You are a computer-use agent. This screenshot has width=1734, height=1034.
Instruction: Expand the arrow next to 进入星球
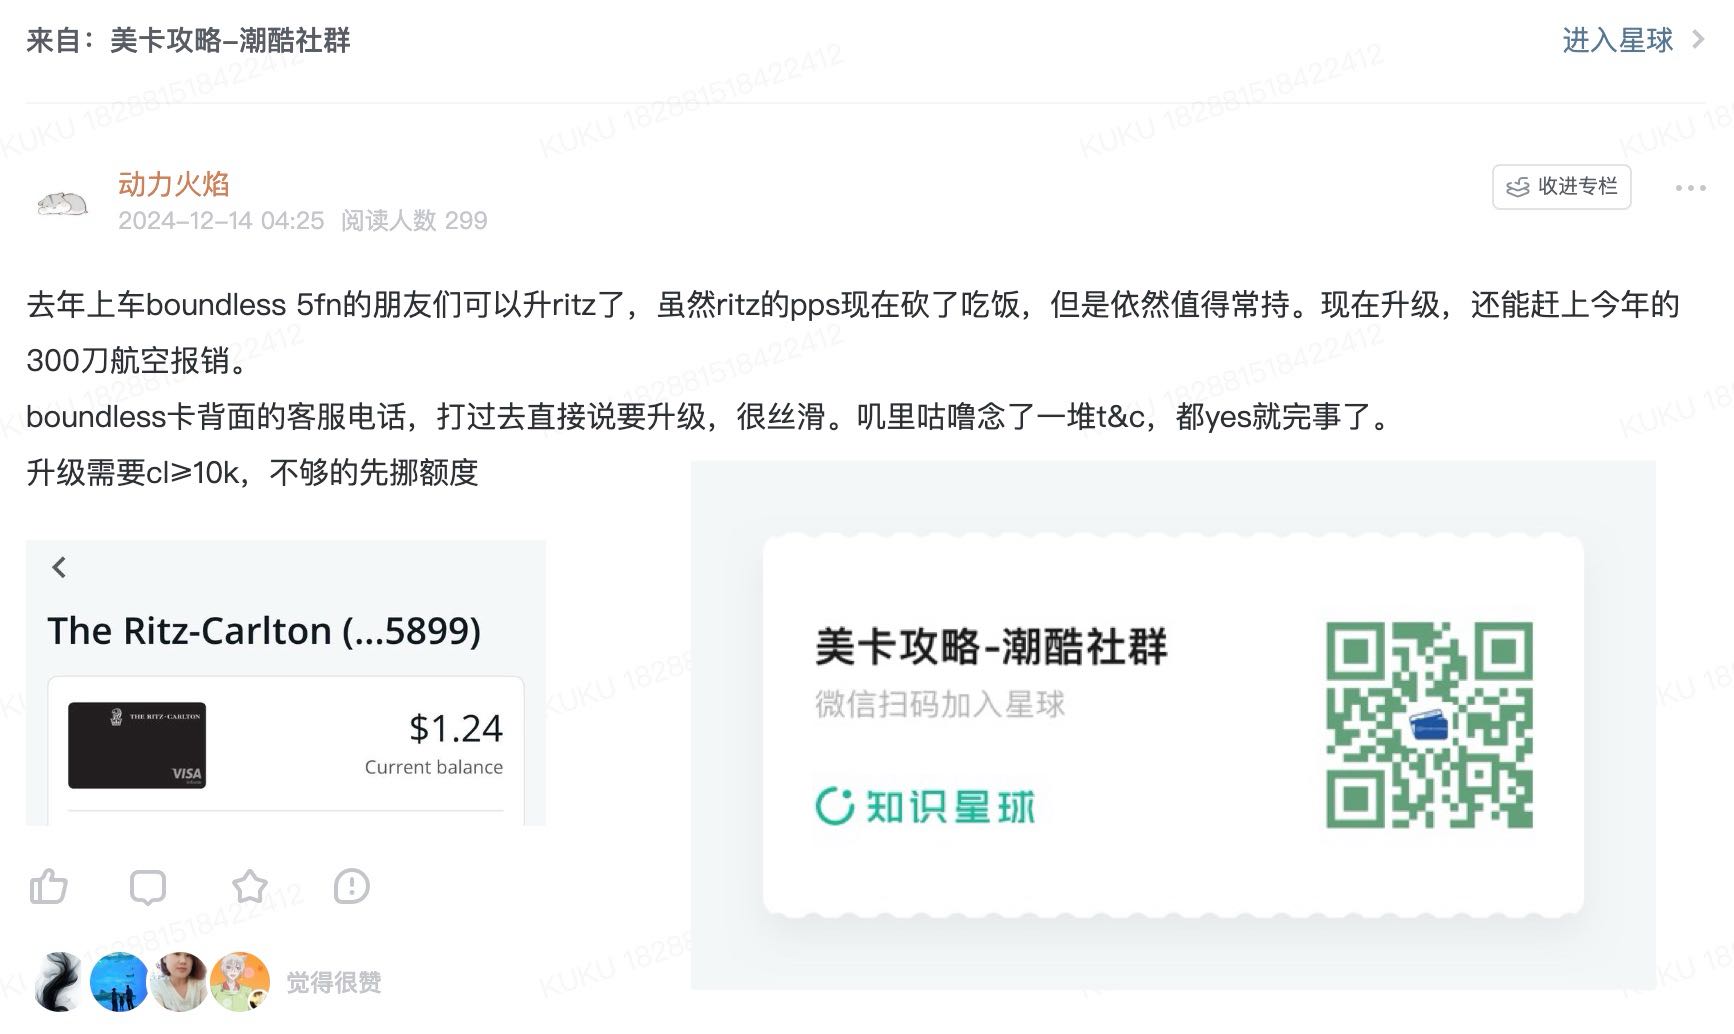[x=1698, y=40]
